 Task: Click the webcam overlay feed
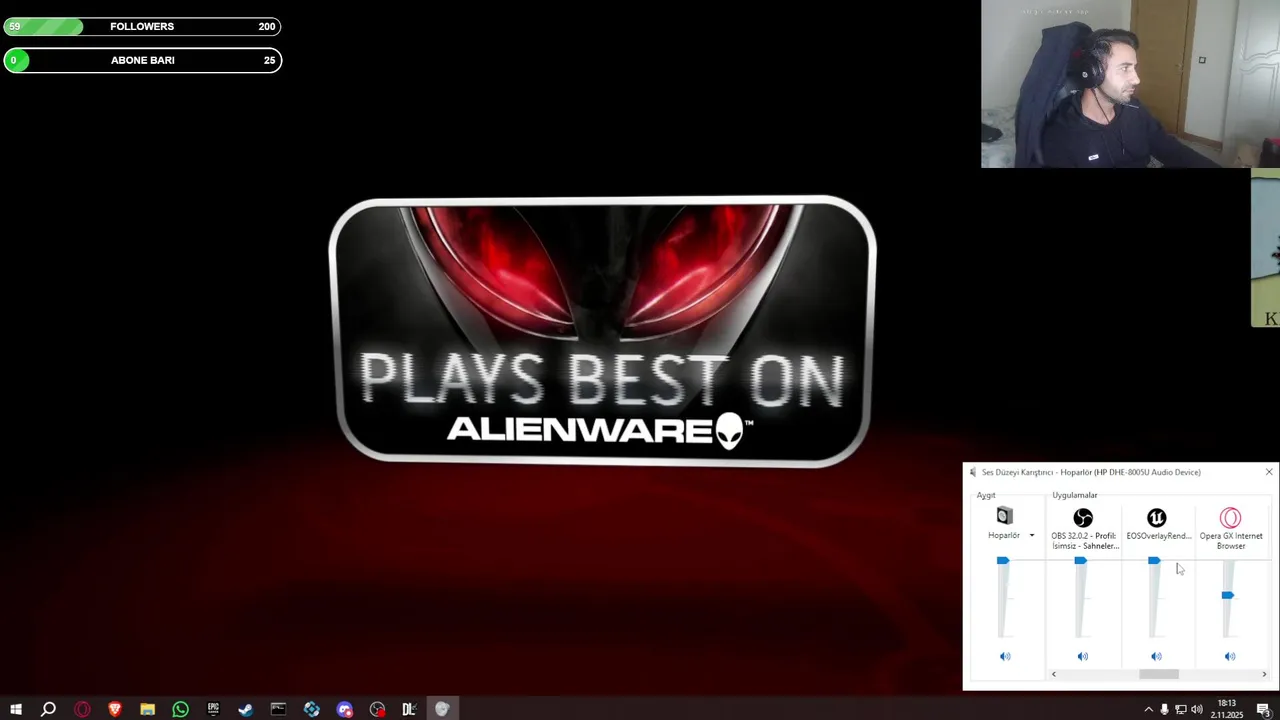[x=1130, y=84]
